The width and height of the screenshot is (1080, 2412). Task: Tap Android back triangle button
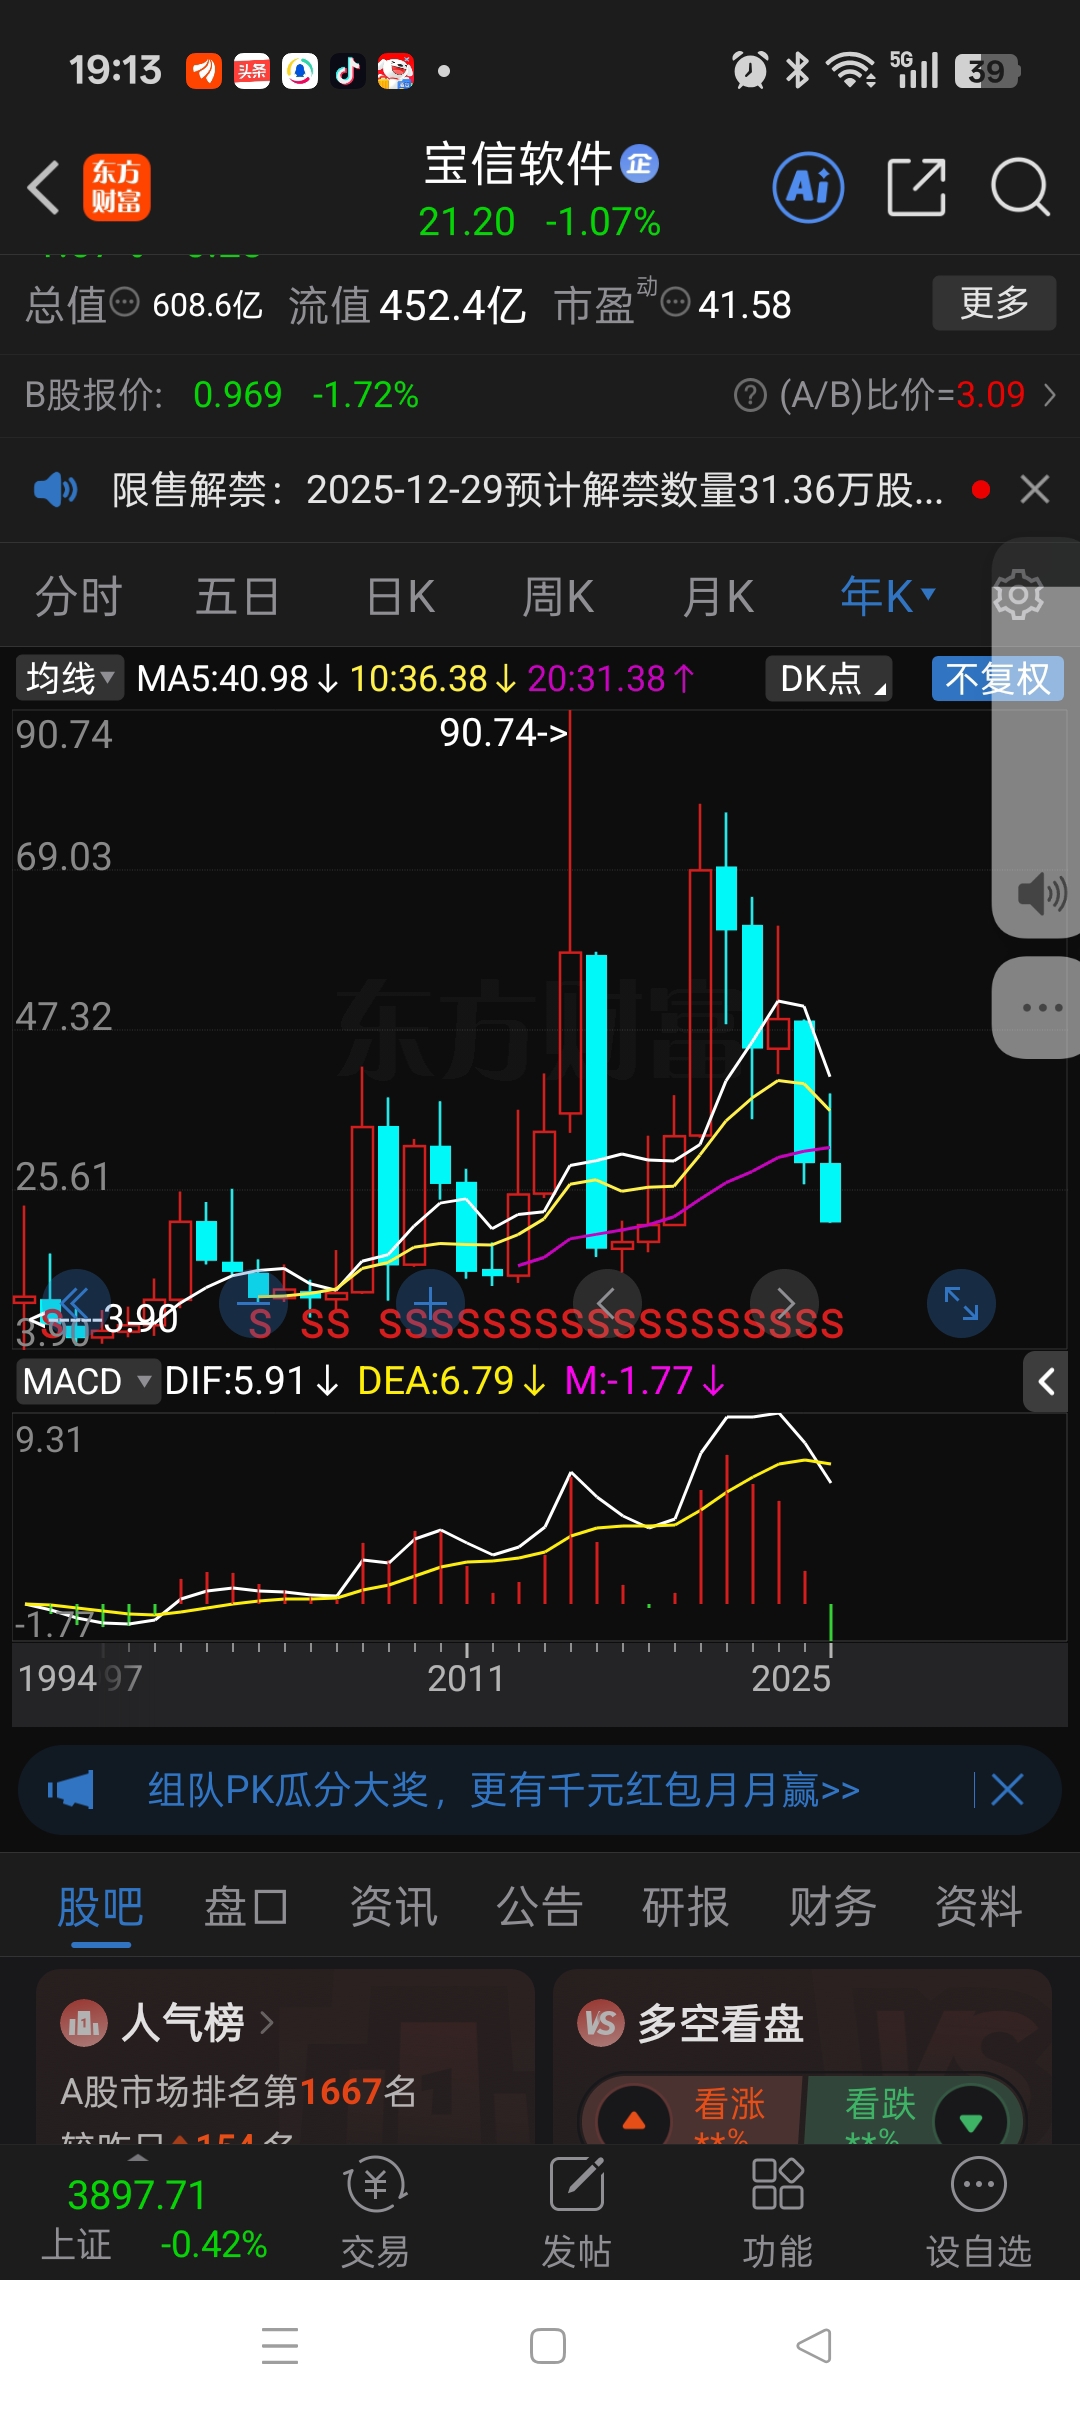[814, 2346]
